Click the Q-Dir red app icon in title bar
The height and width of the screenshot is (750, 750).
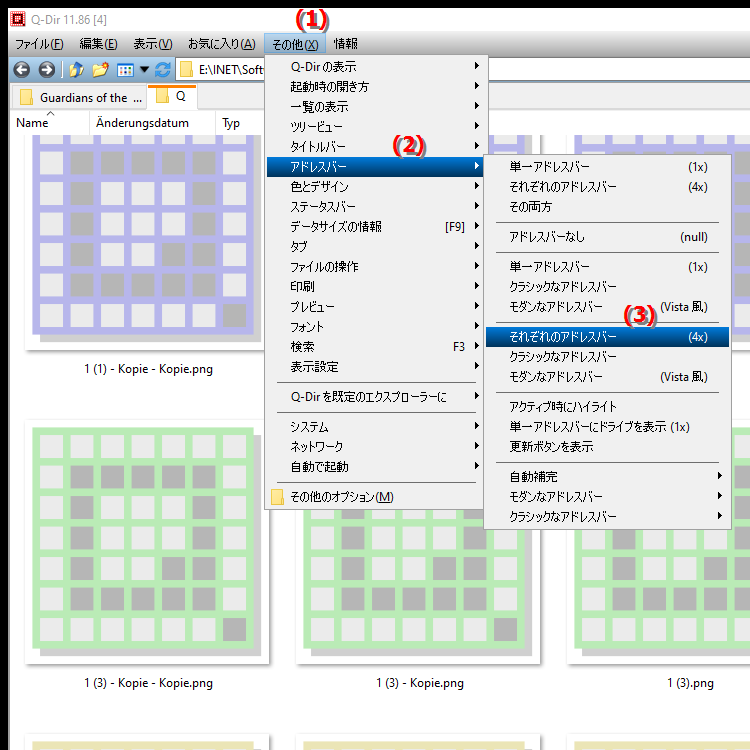18,19
